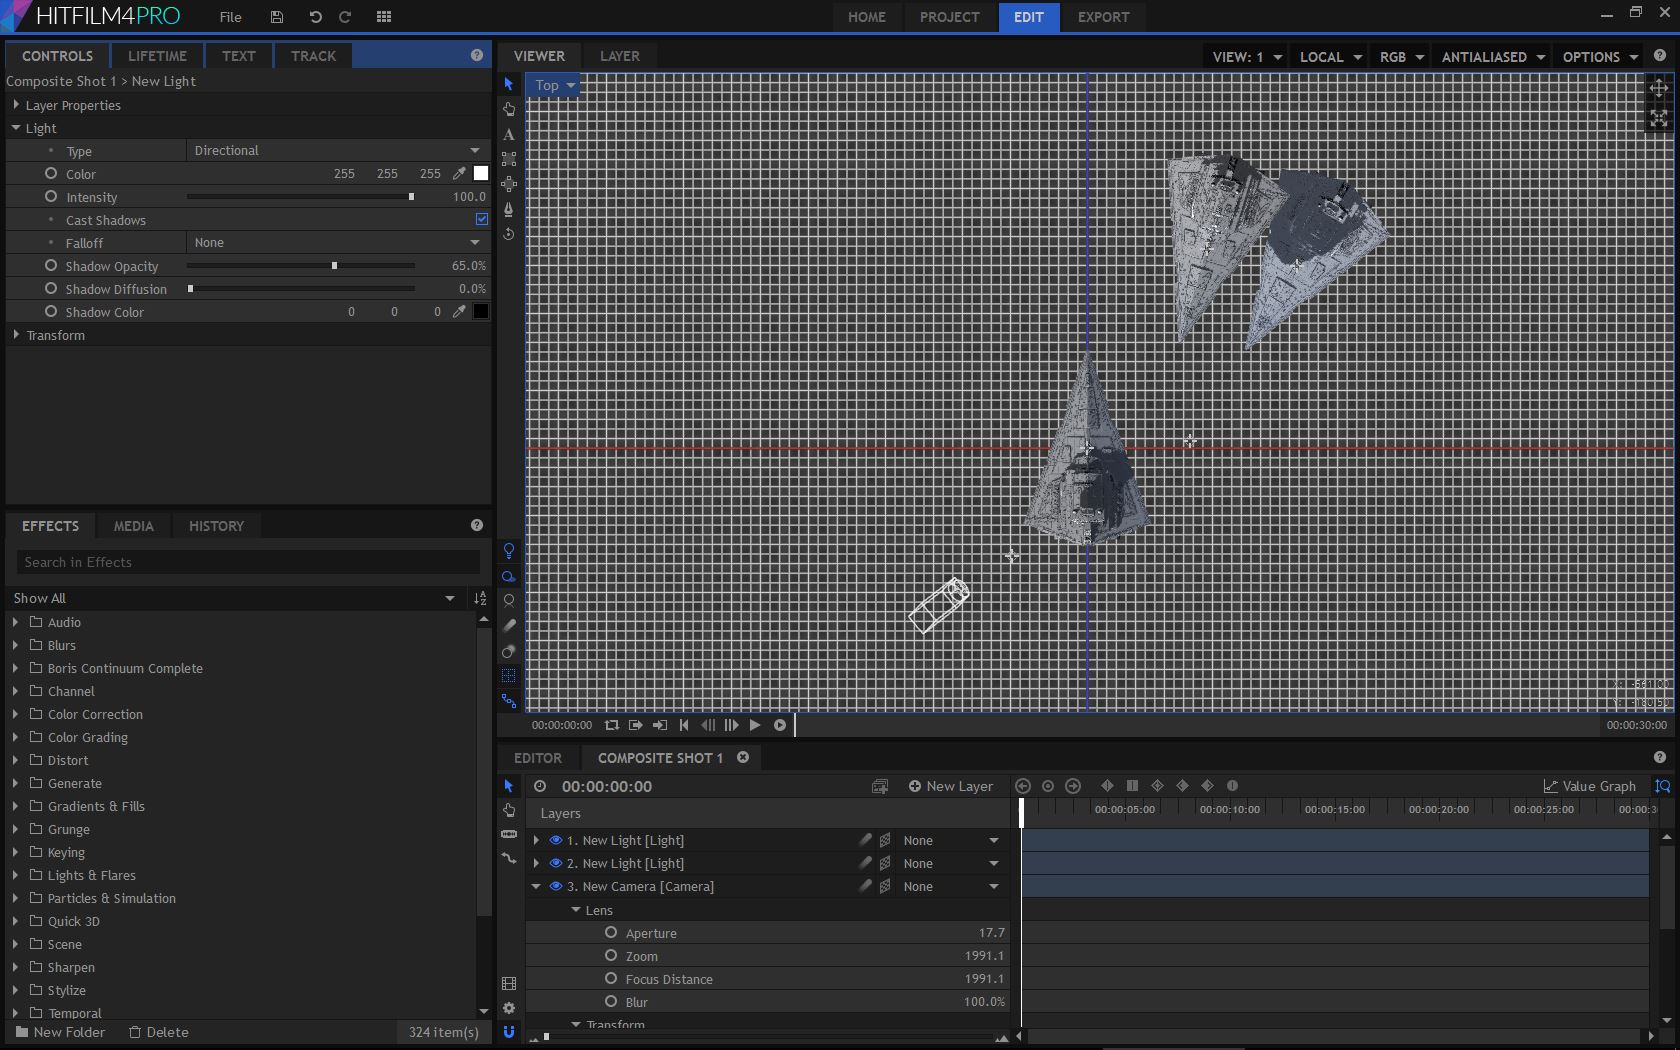Click the Set Out point icon

click(x=660, y=725)
